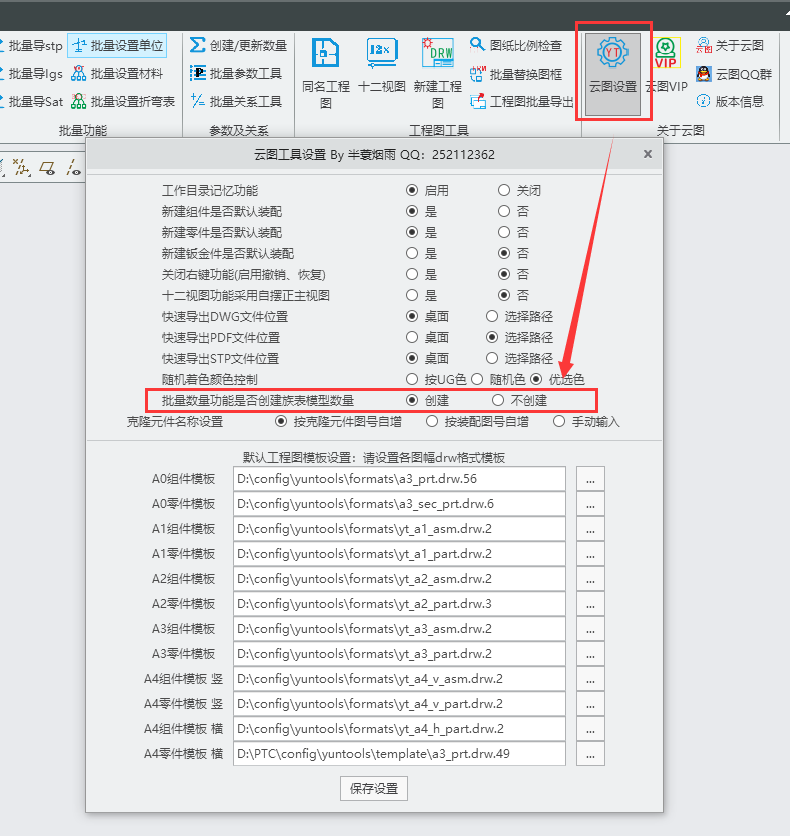Browse for A1组件模板 file

coord(590,529)
